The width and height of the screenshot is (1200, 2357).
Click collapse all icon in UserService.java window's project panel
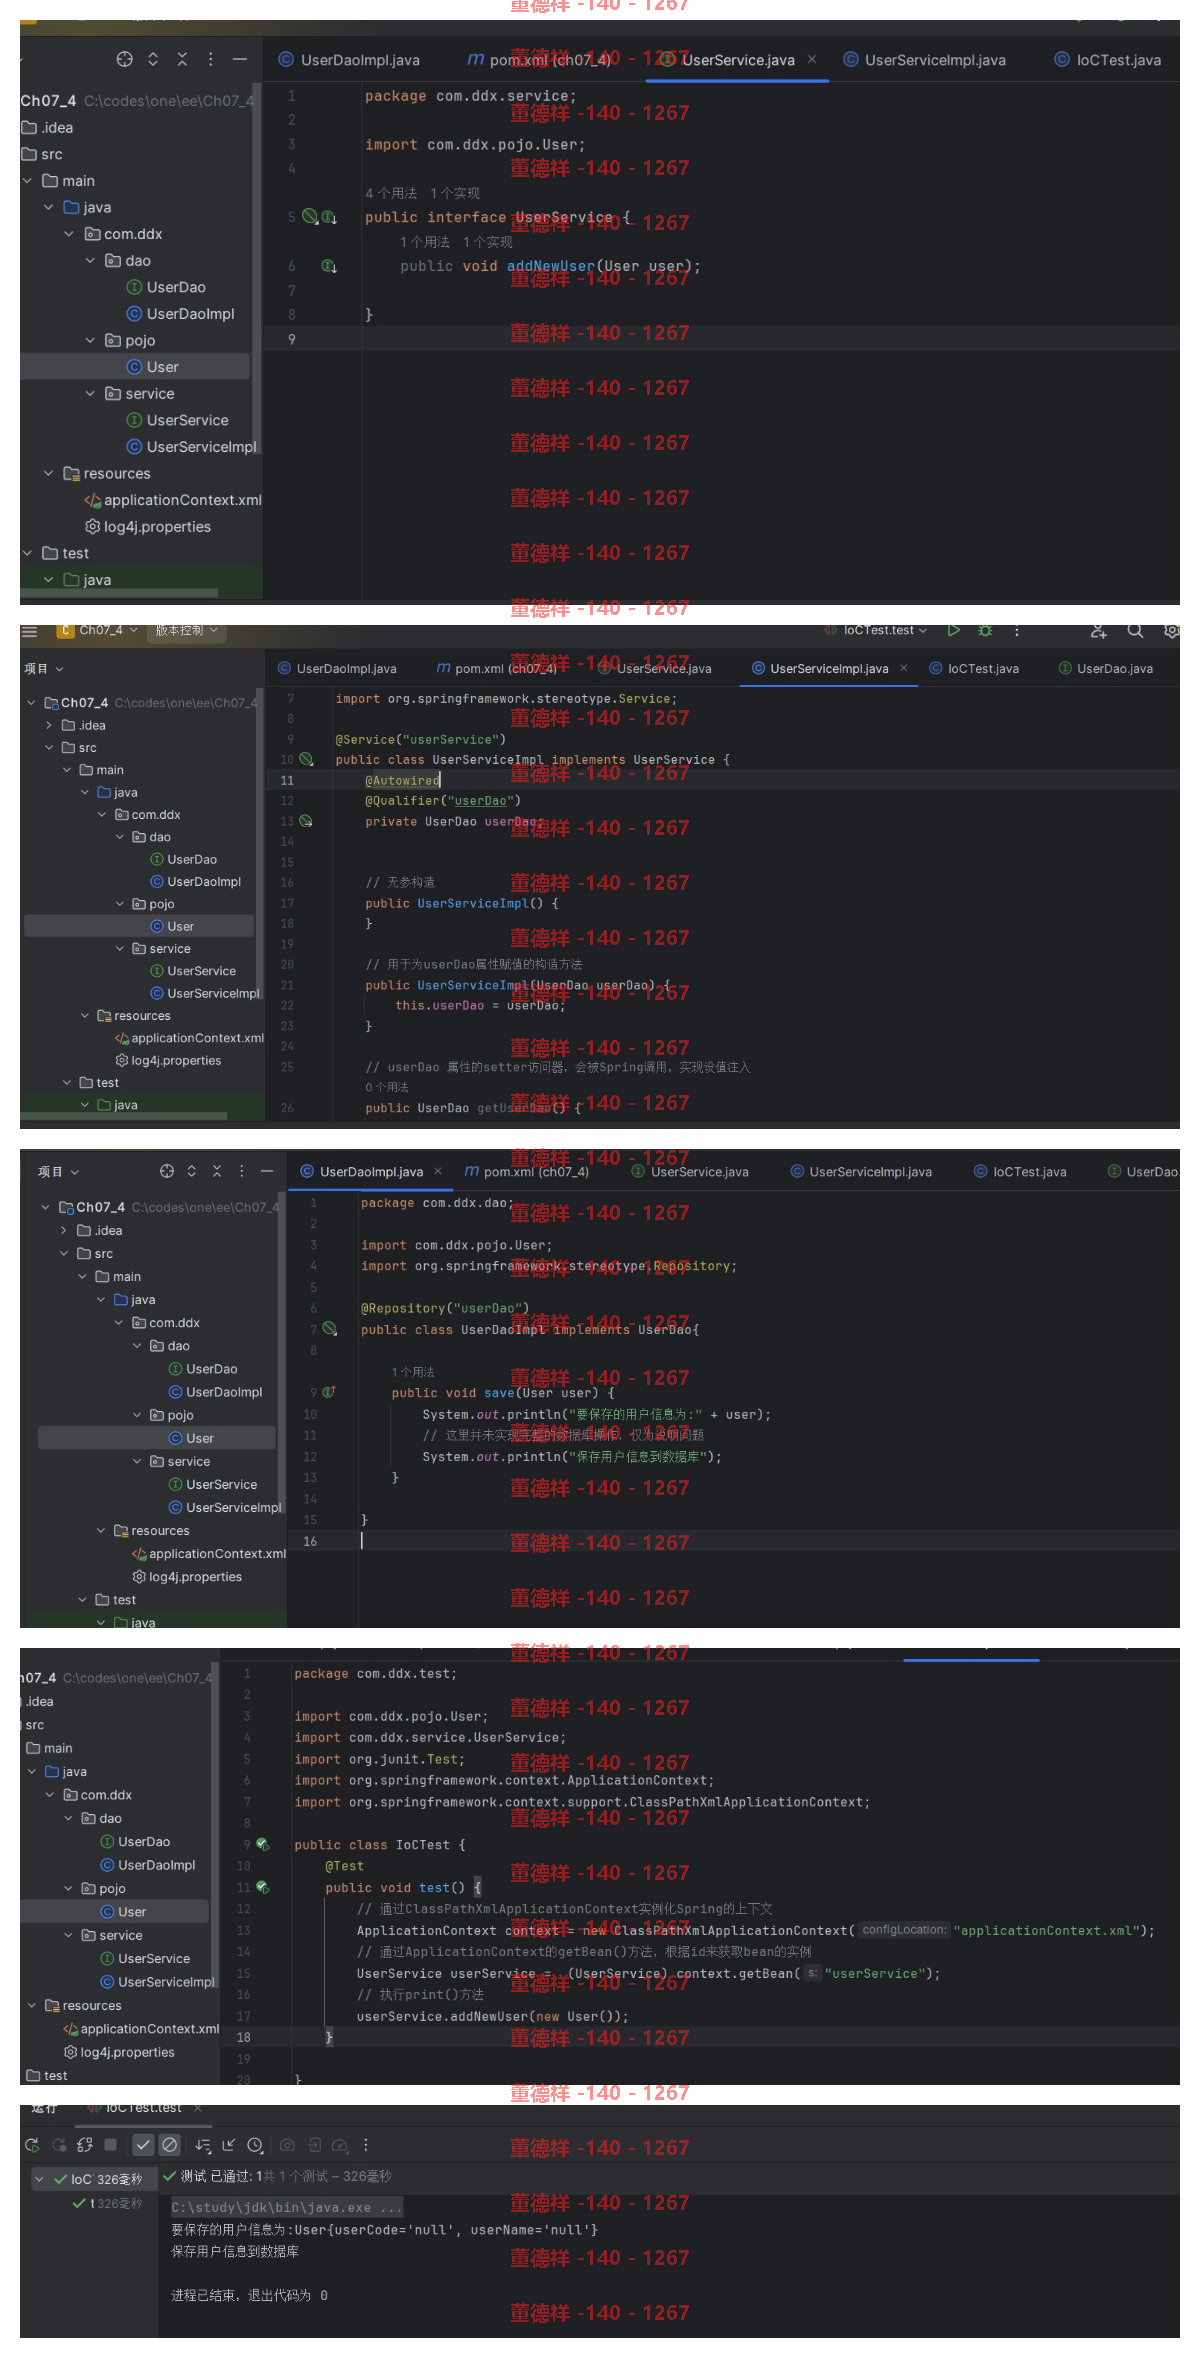(182, 59)
